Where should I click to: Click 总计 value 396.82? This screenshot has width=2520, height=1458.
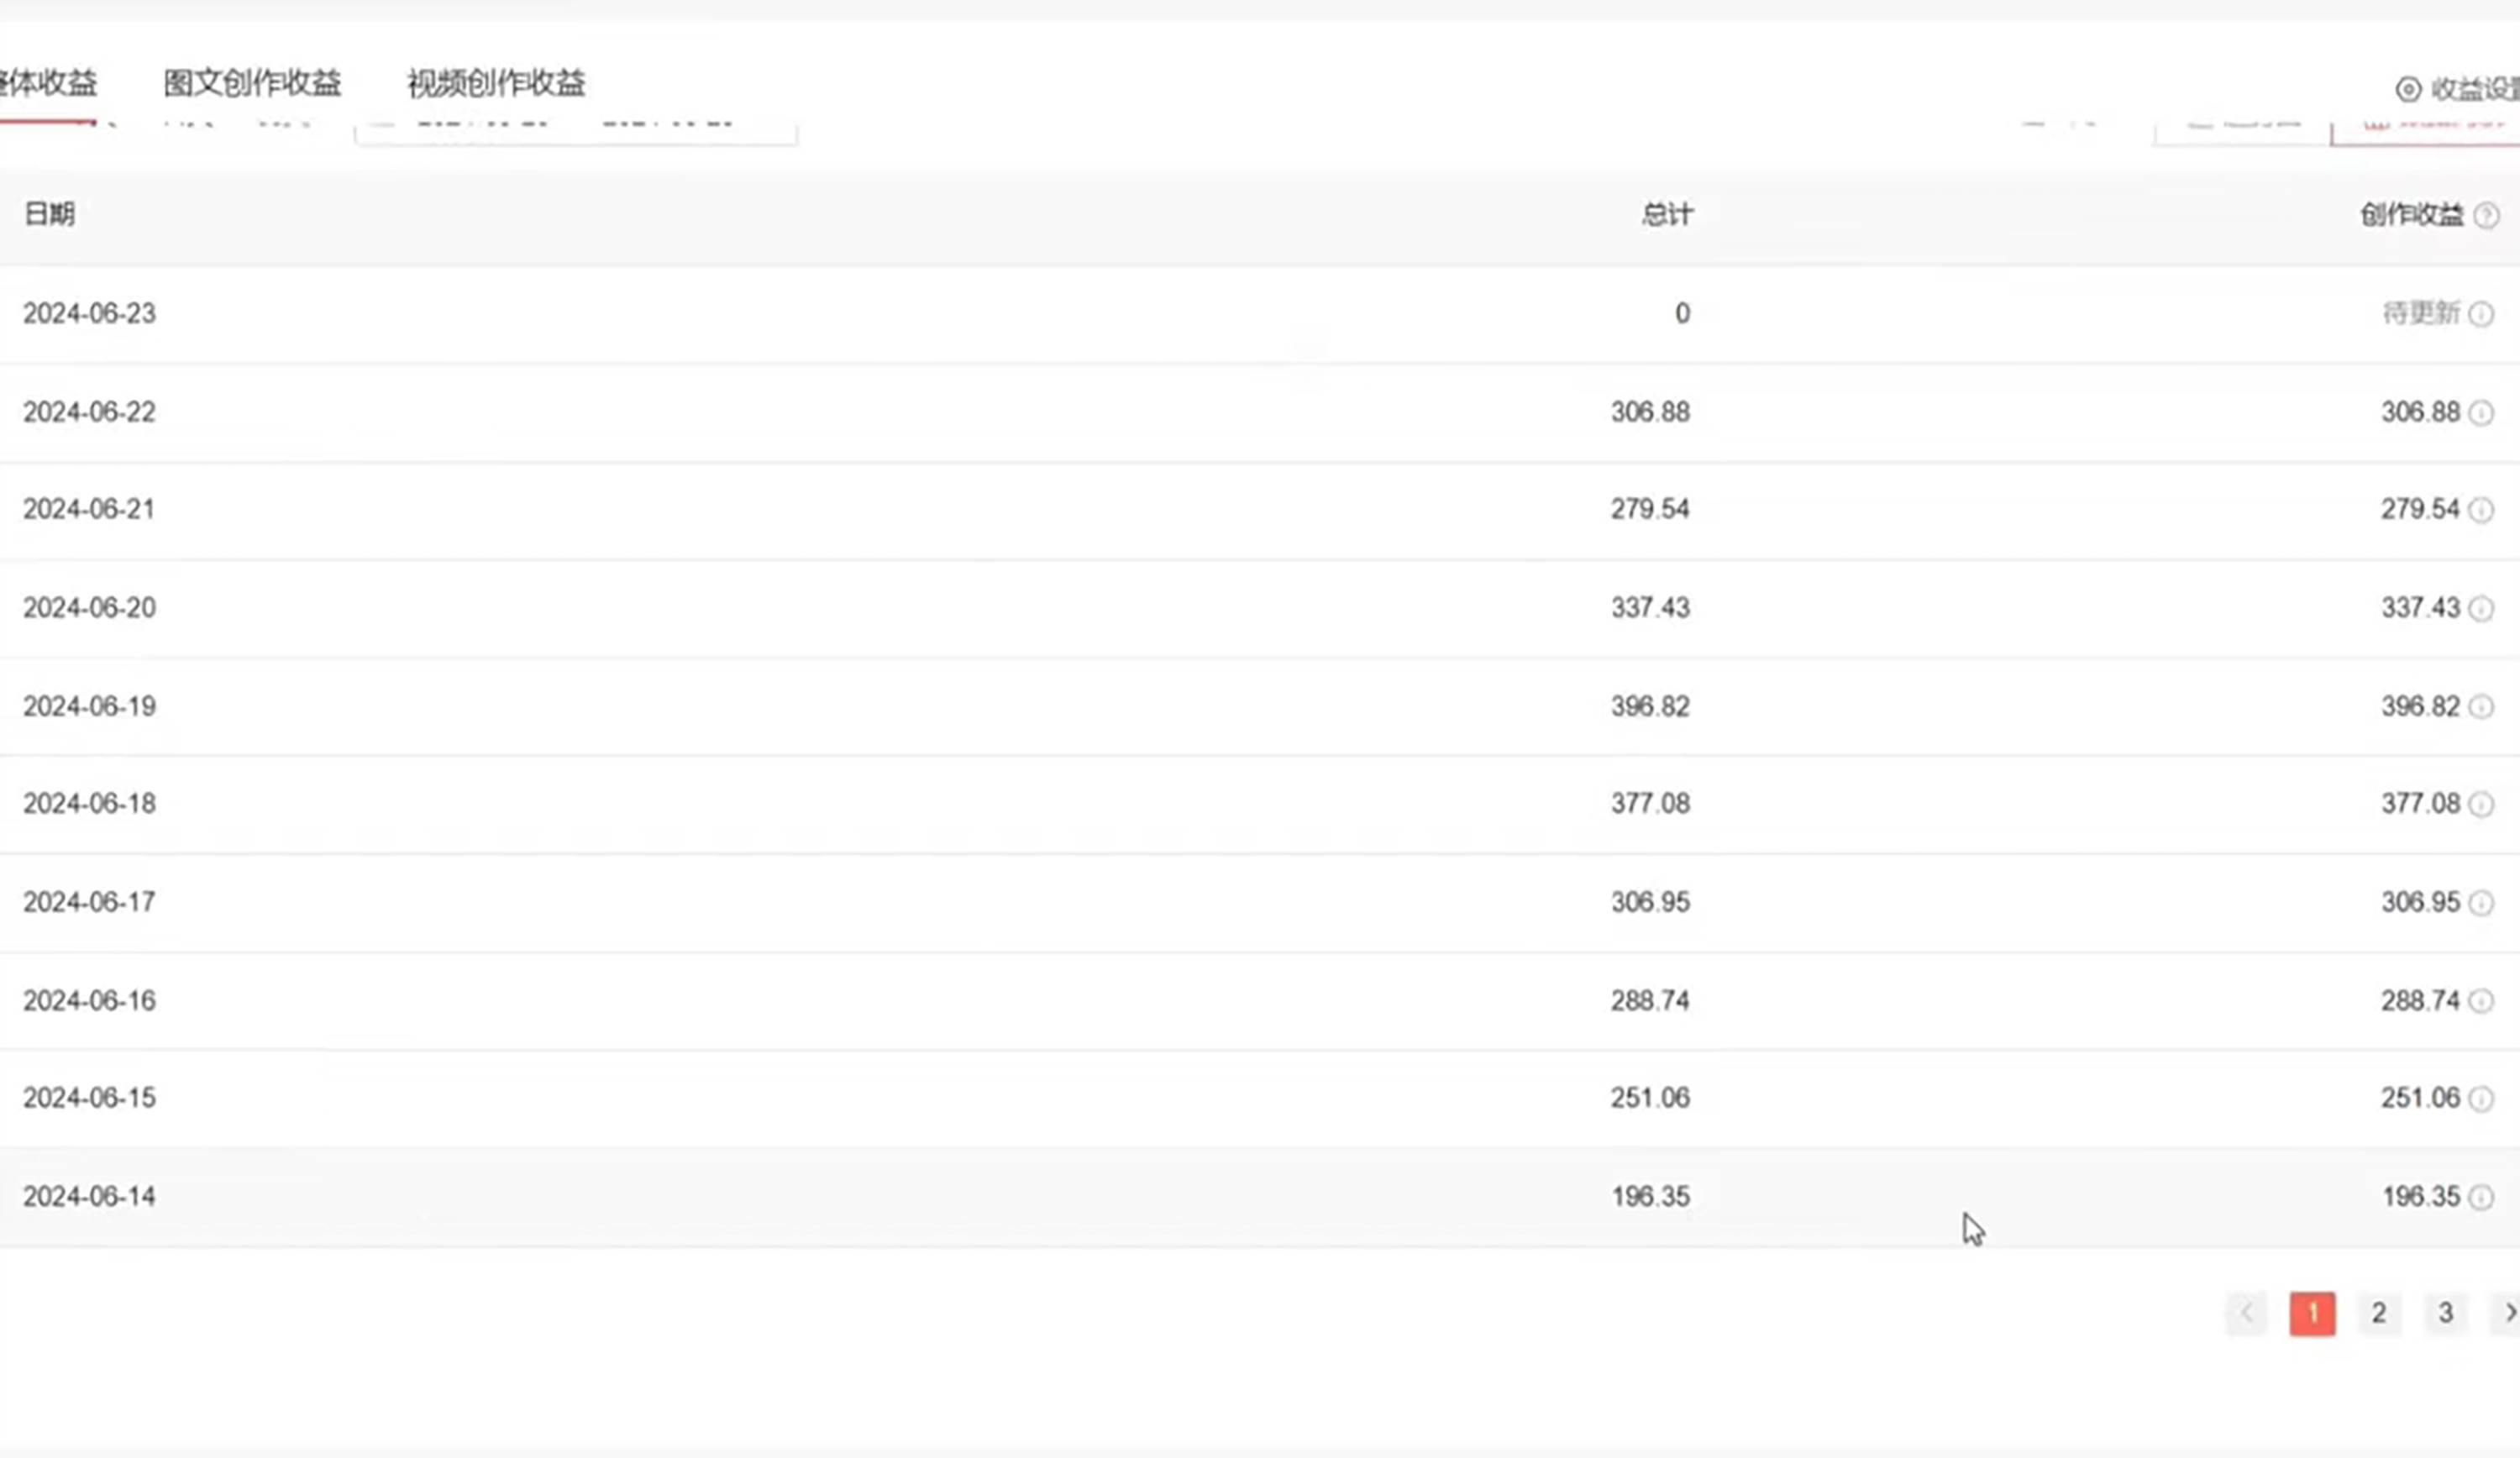tap(1650, 706)
